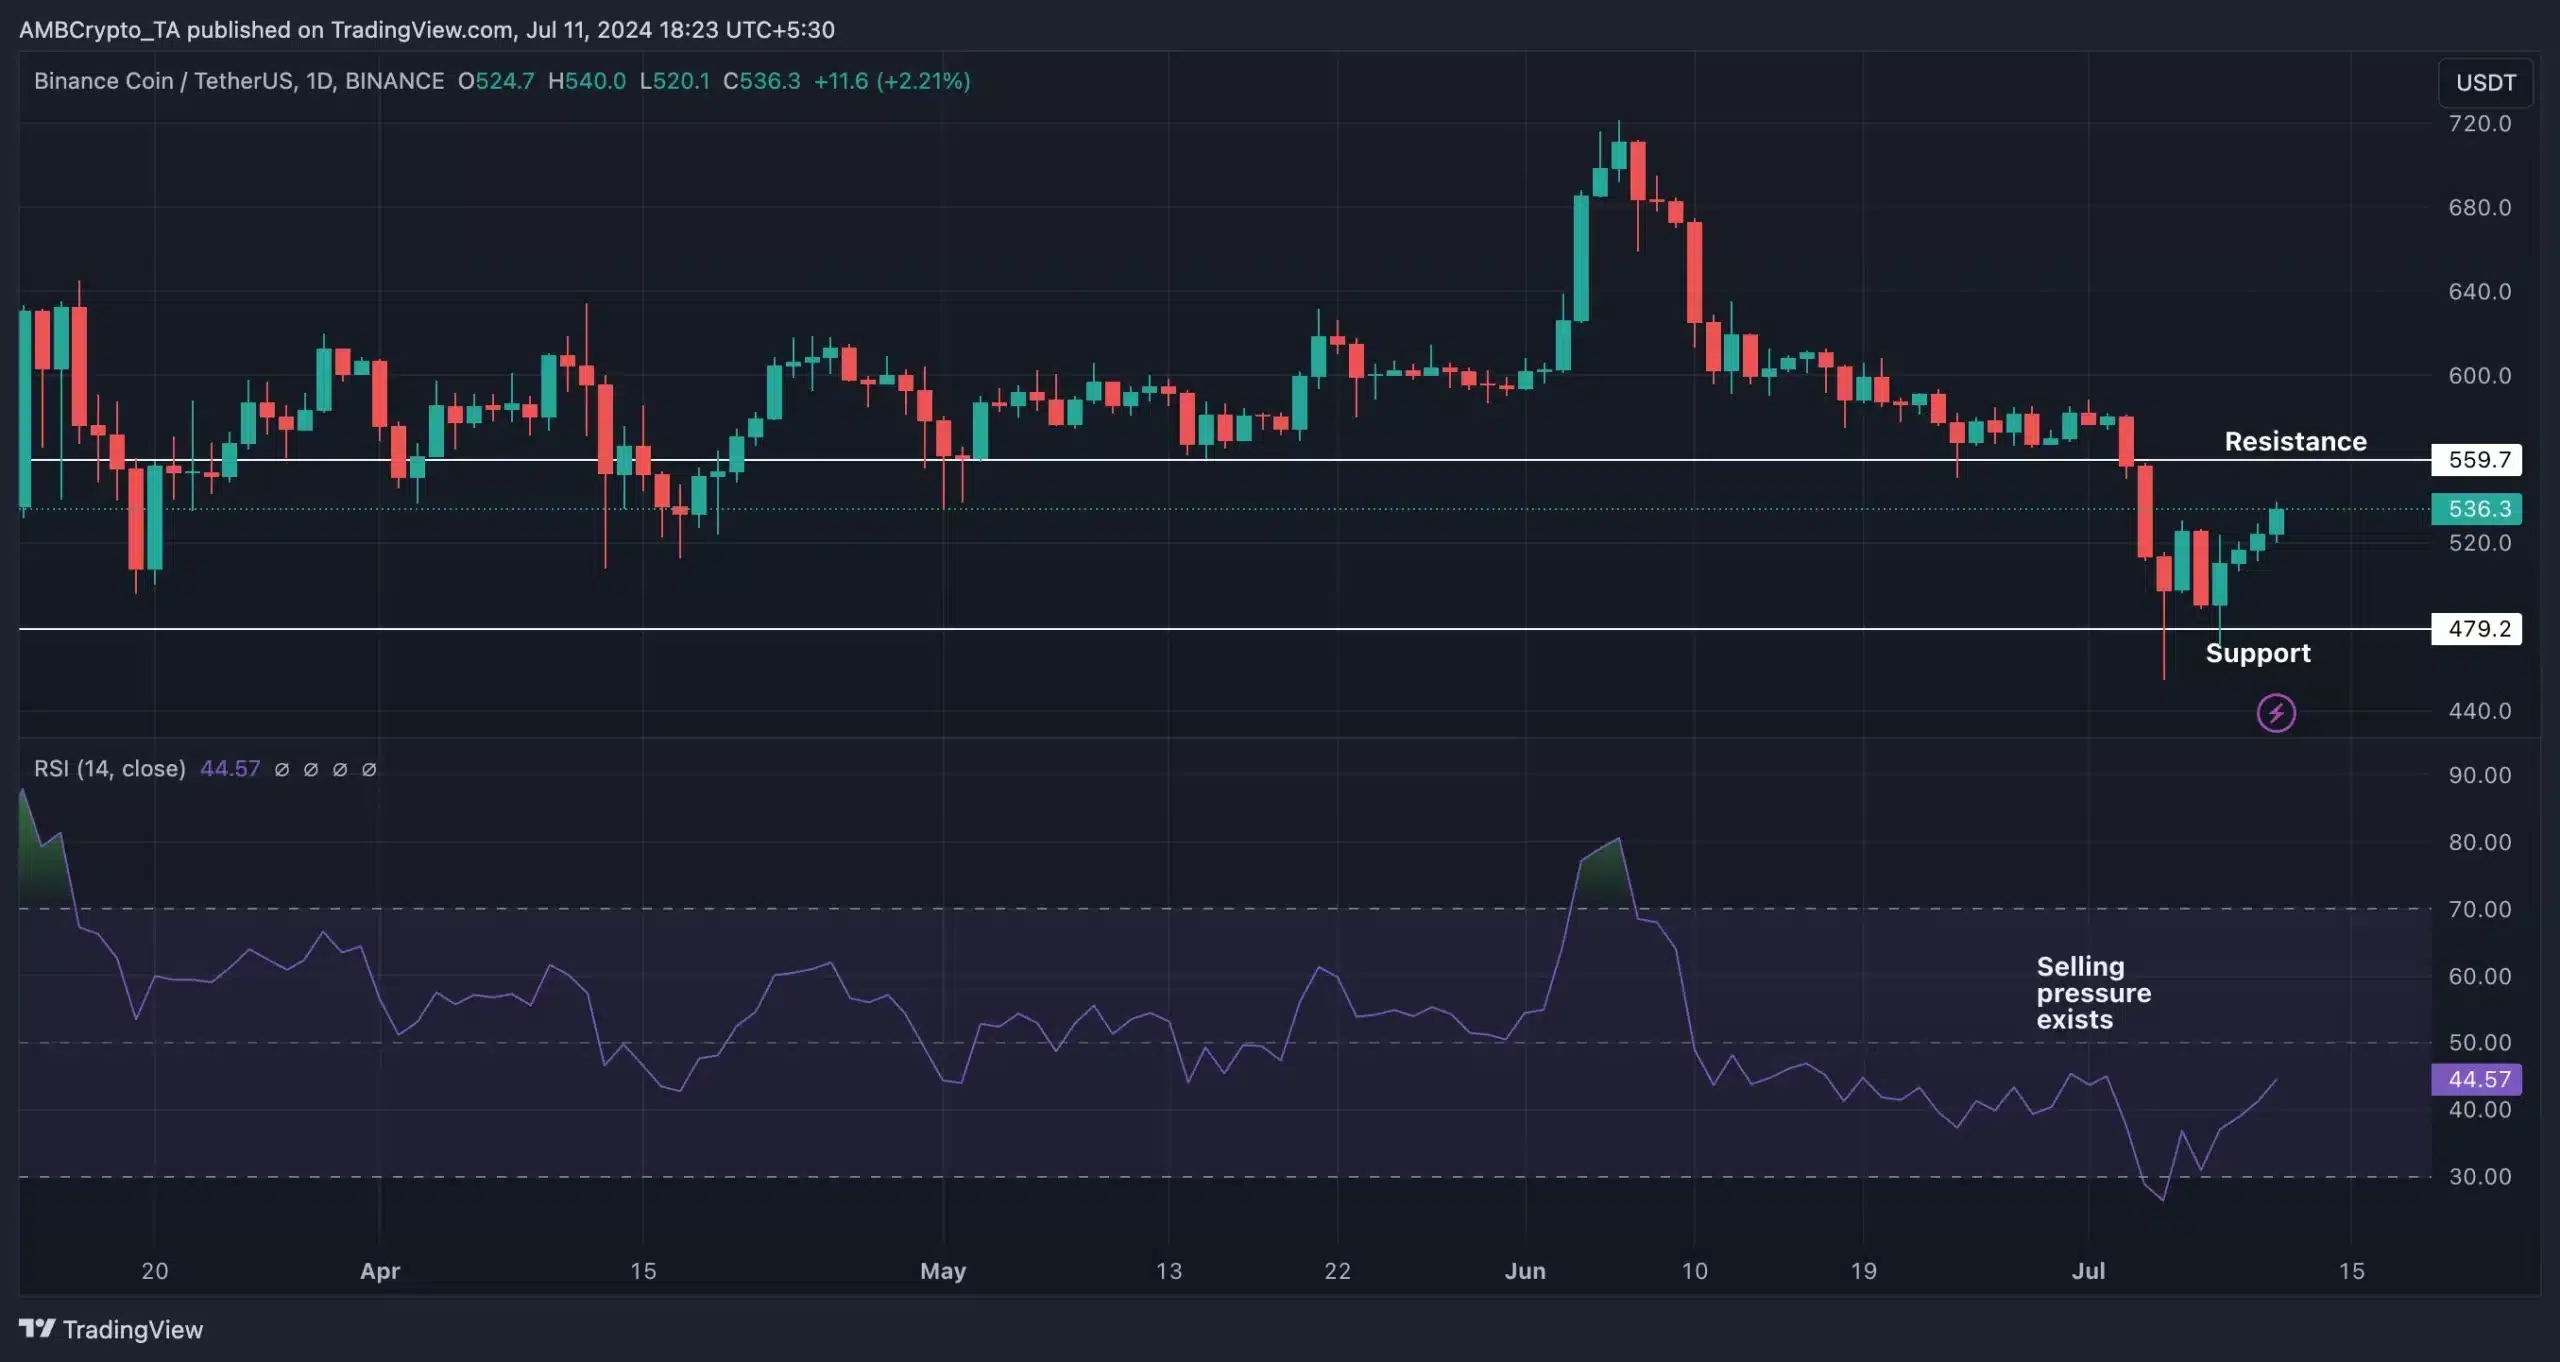Click the RSI legend value 44.57
Image resolution: width=2560 pixels, height=1362 pixels.
point(230,768)
